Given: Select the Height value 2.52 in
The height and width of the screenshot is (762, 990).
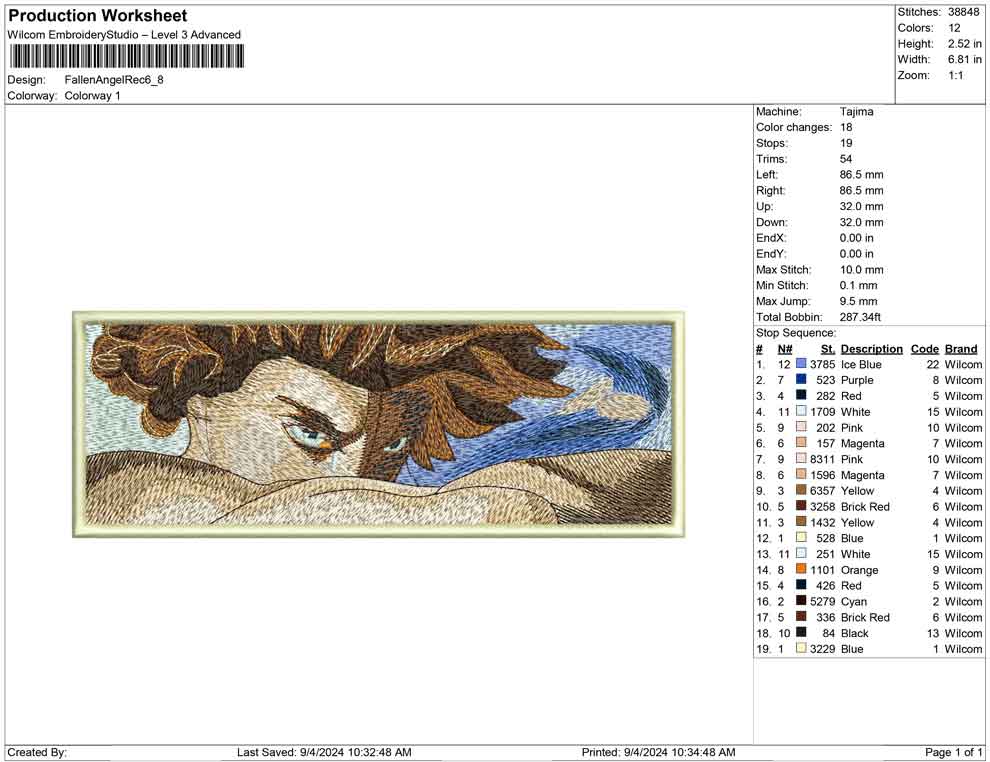Looking at the screenshot, I should coord(964,44).
